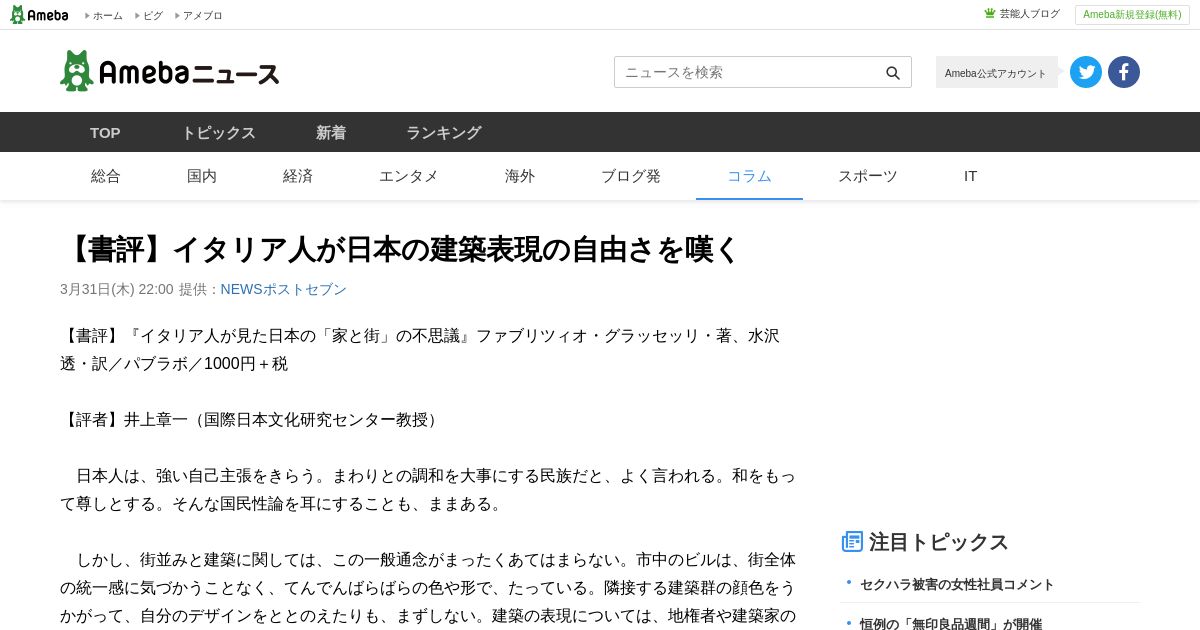Select the 国内 category tab
The width and height of the screenshot is (1200, 630).
tap(202, 176)
